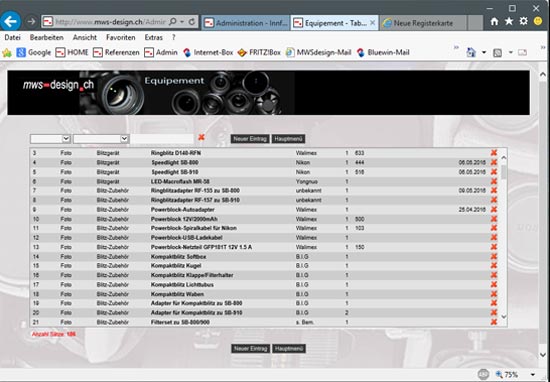Open browser settings gear icon

point(523,21)
